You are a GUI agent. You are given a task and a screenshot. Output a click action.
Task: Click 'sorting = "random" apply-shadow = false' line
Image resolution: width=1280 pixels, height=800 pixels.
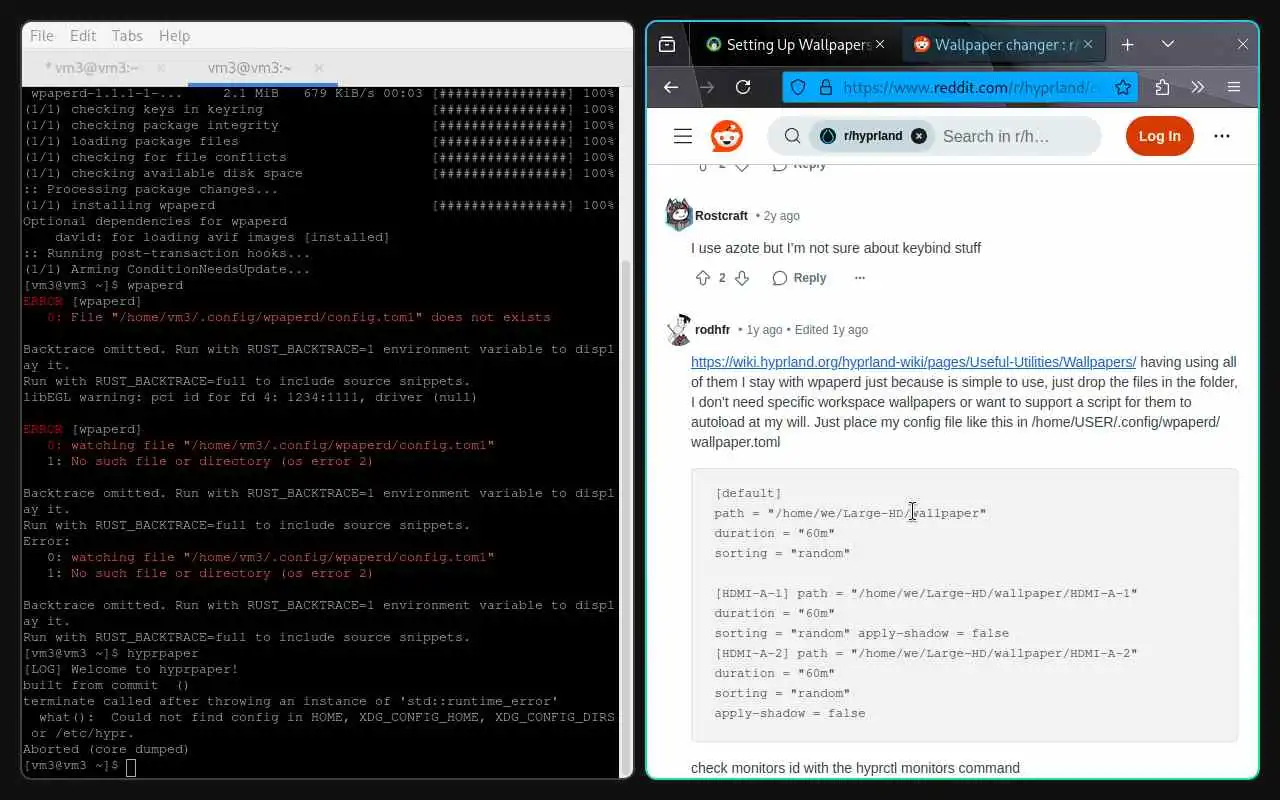[861, 633]
